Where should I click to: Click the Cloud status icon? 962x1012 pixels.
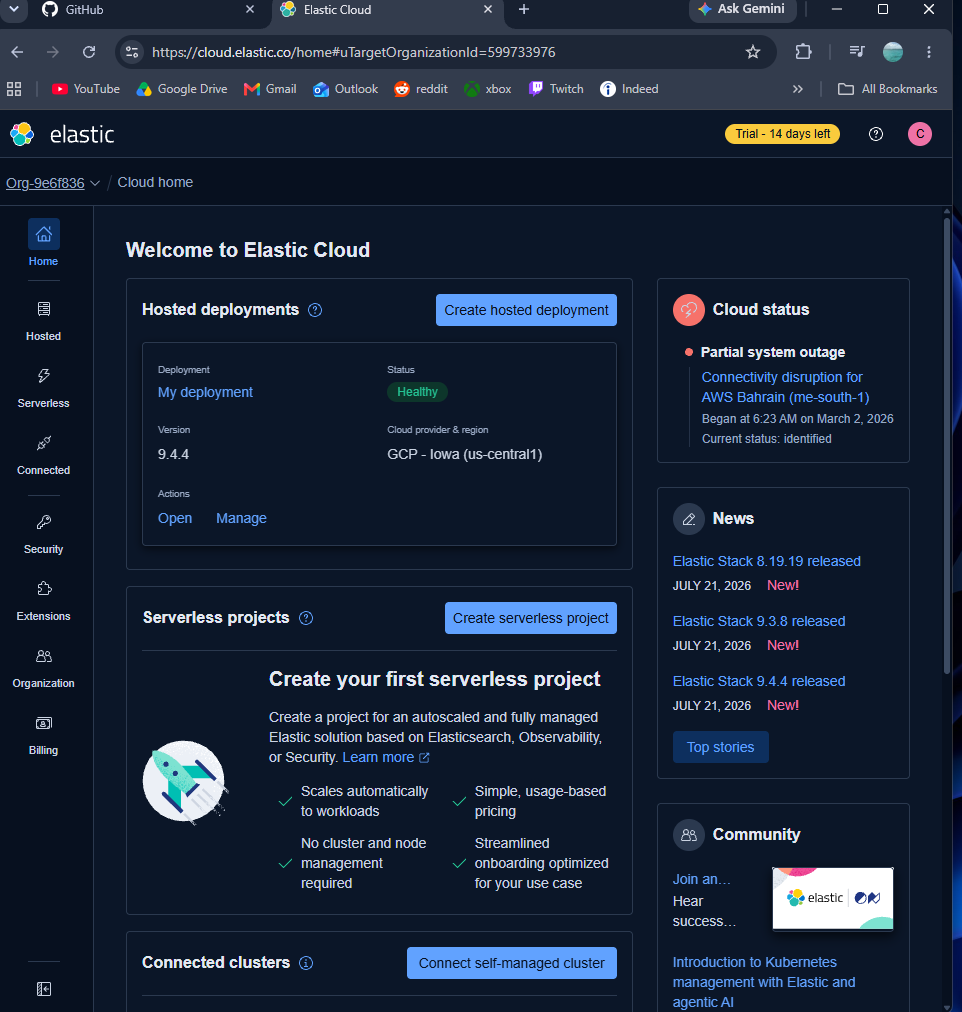coord(688,310)
